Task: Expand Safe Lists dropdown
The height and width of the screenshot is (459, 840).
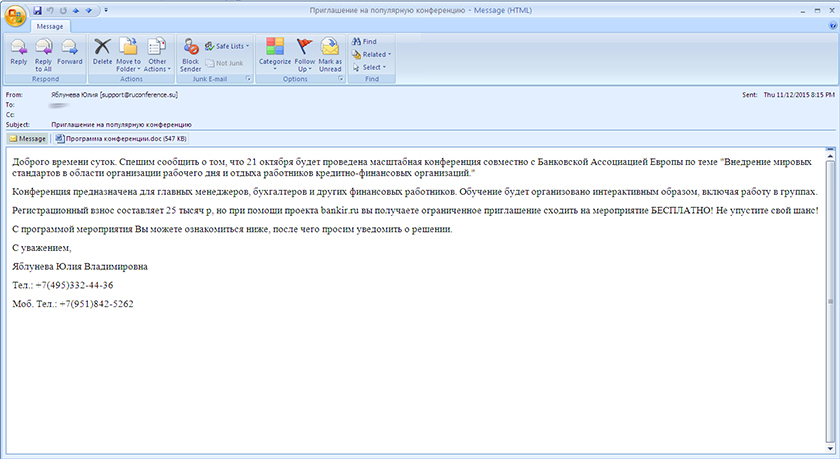Action: tap(227, 46)
